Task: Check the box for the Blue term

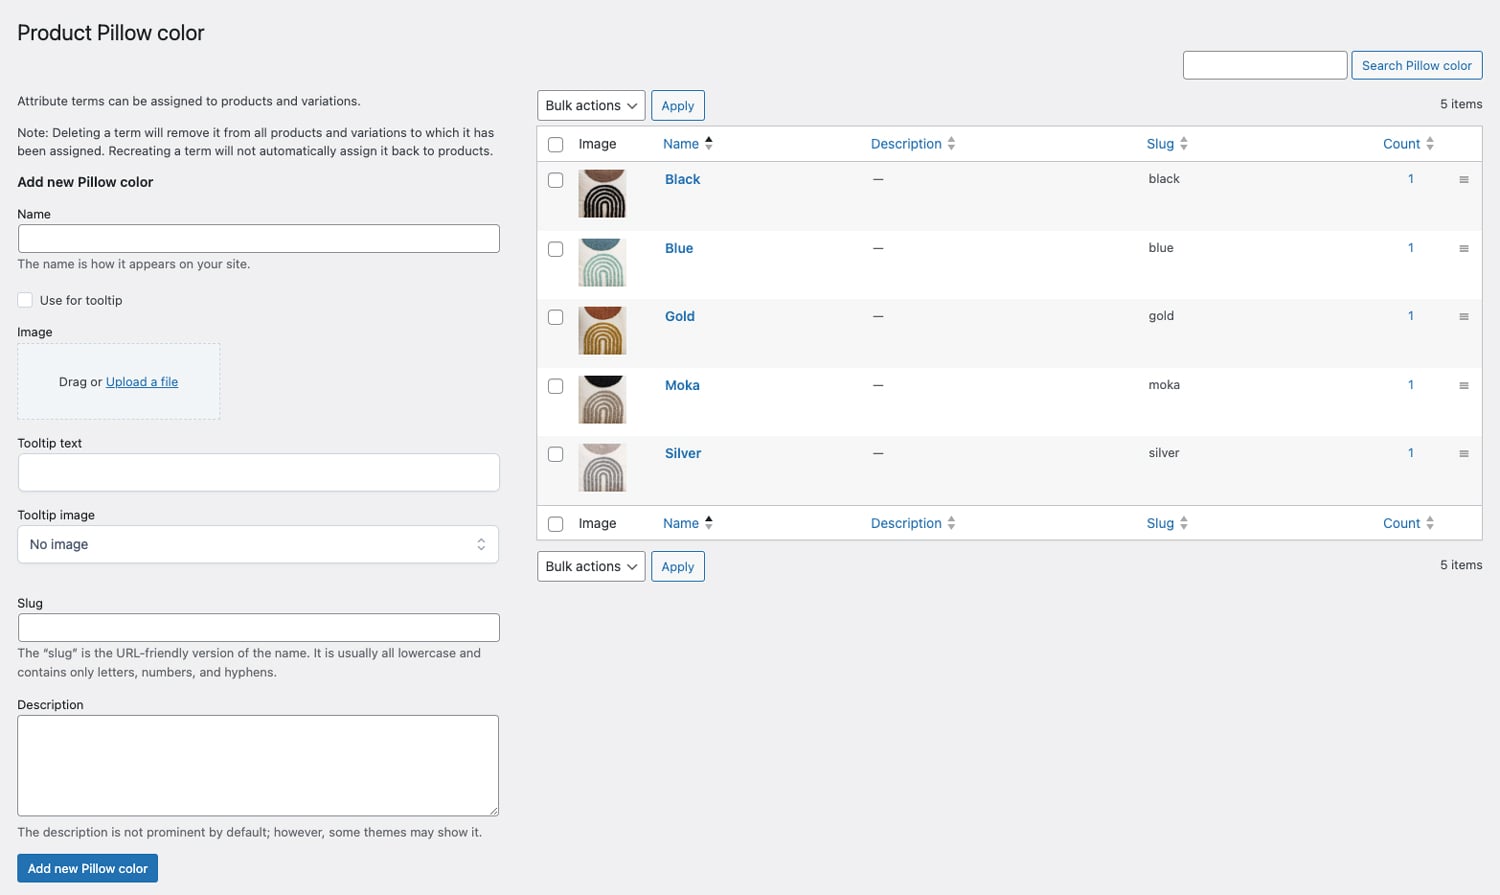Action: tap(556, 249)
